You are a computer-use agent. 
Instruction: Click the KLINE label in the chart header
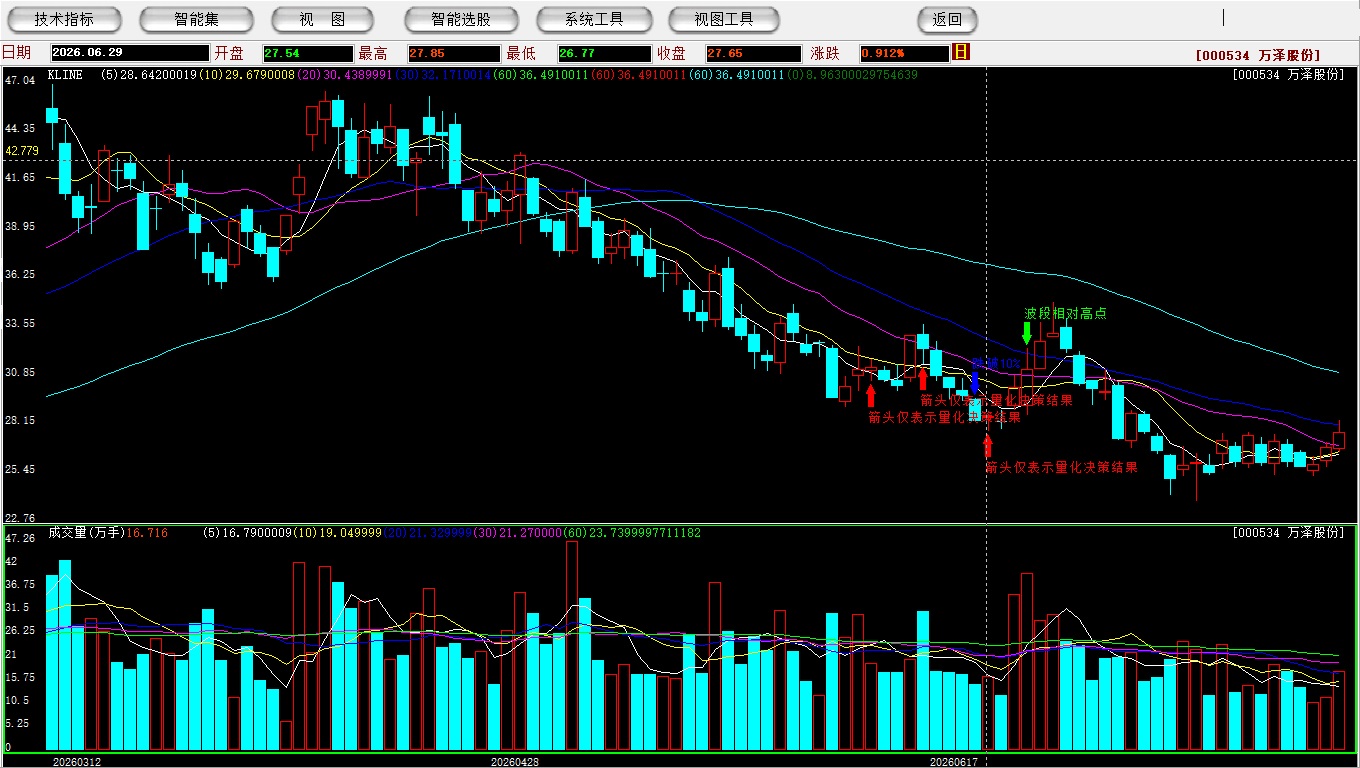(x=65, y=74)
